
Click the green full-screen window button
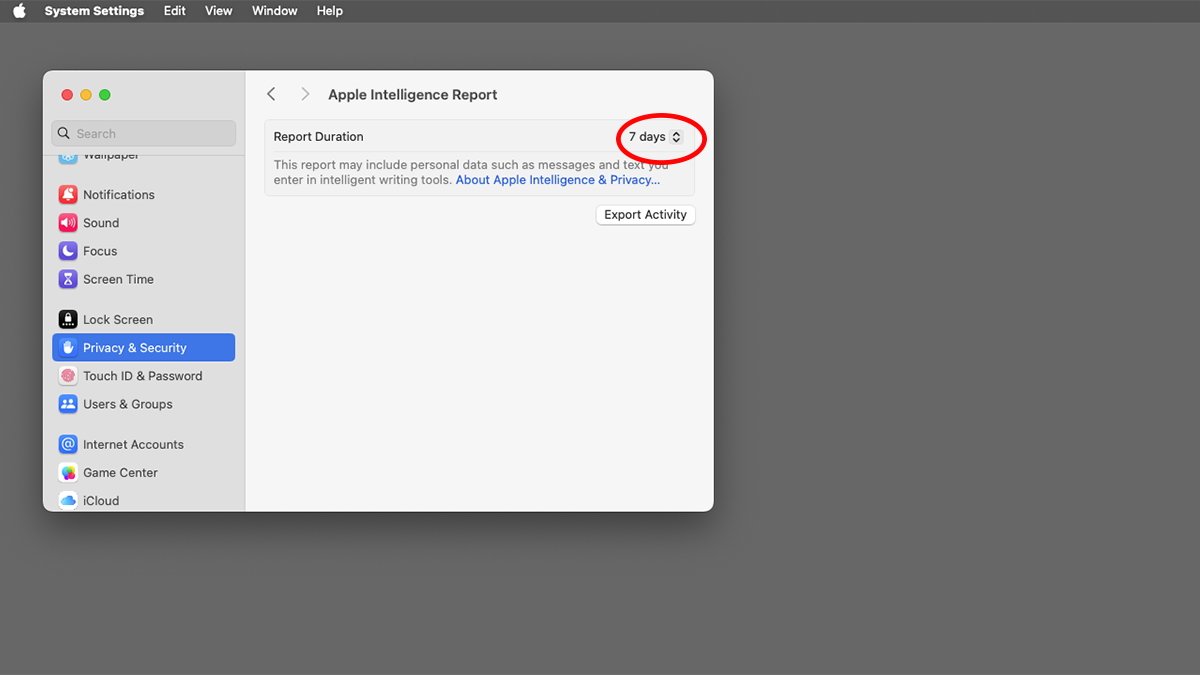click(105, 95)
